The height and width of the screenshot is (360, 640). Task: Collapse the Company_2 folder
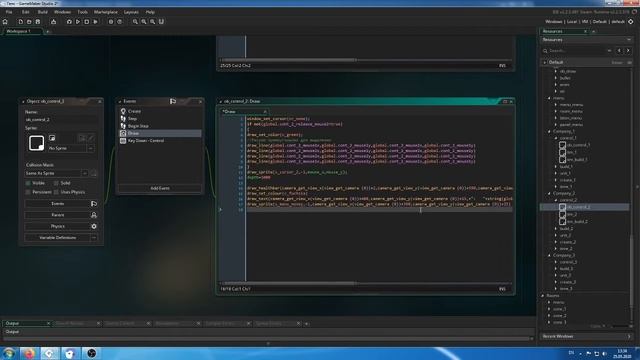[549, 193]
